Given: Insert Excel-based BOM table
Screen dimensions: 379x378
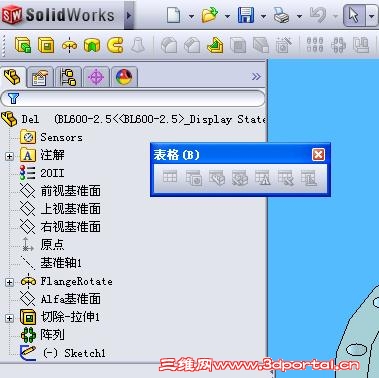Looking at the screenshot, I should coord(240,177).
